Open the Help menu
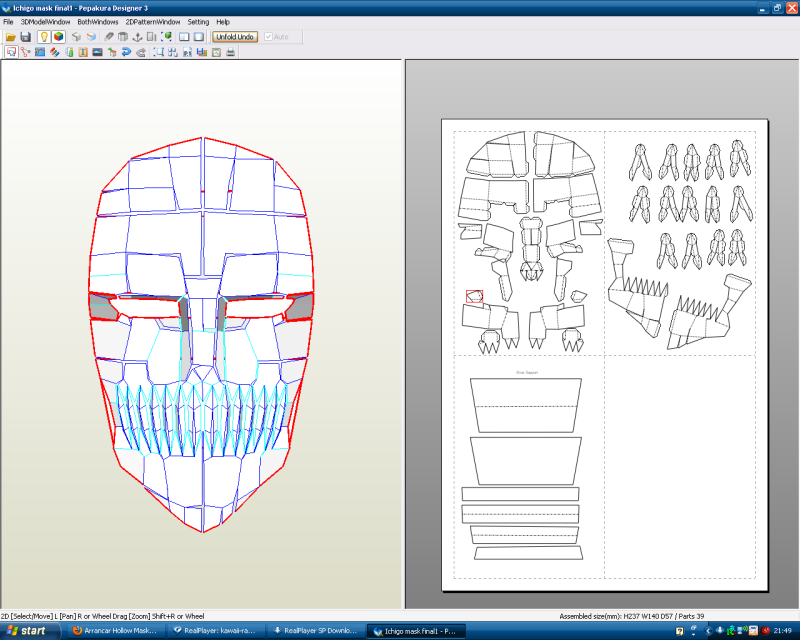 [x=223, y=22]
